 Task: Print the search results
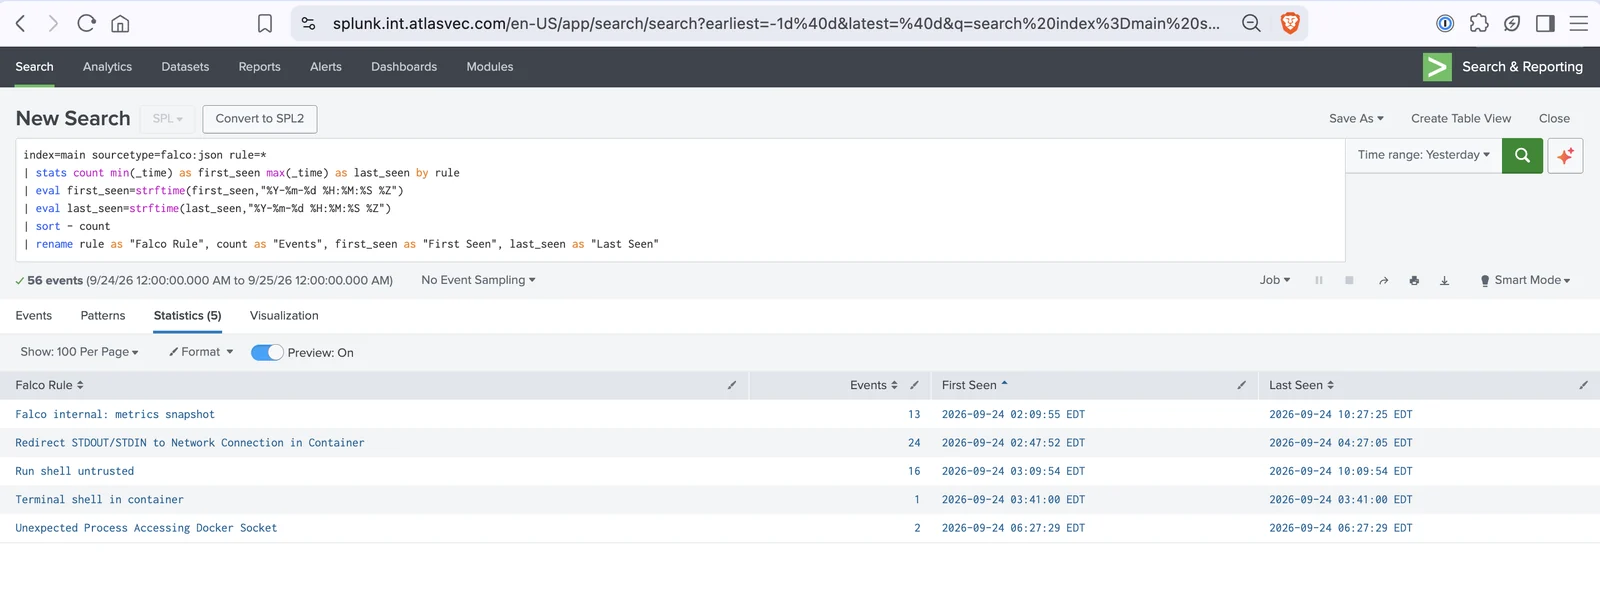tap(1414, 281)
